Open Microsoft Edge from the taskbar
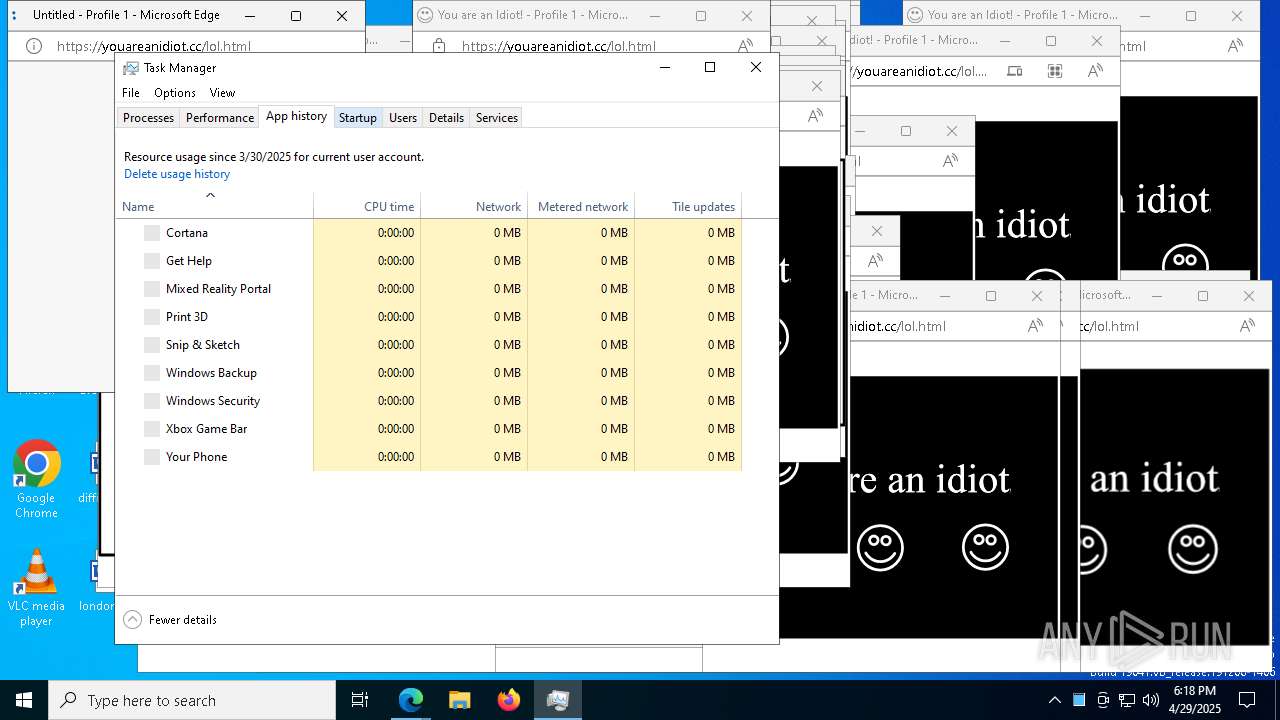 click(x=411, y=700)
